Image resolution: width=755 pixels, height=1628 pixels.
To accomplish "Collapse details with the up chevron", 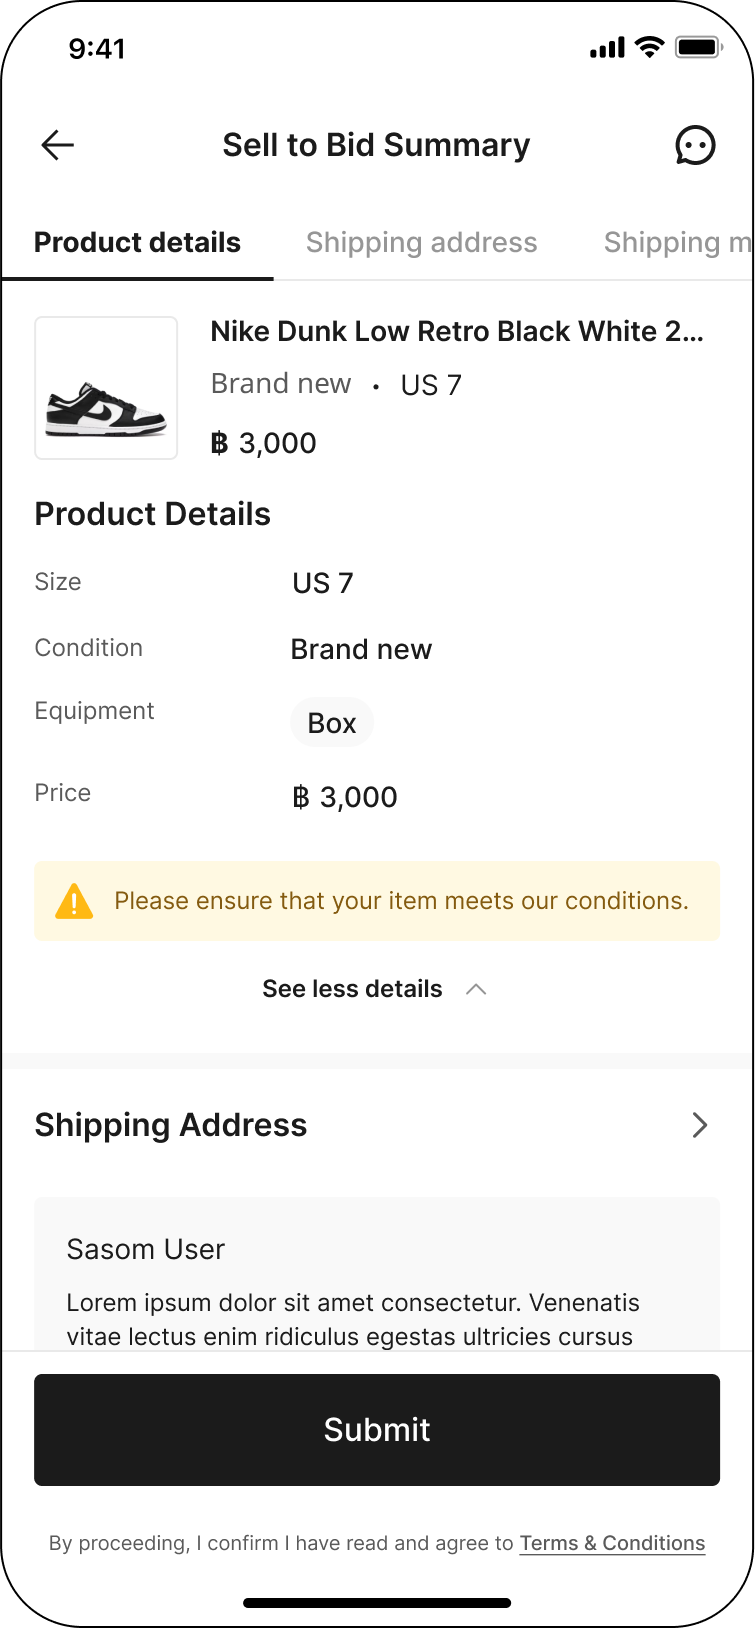I will [476, 989].
